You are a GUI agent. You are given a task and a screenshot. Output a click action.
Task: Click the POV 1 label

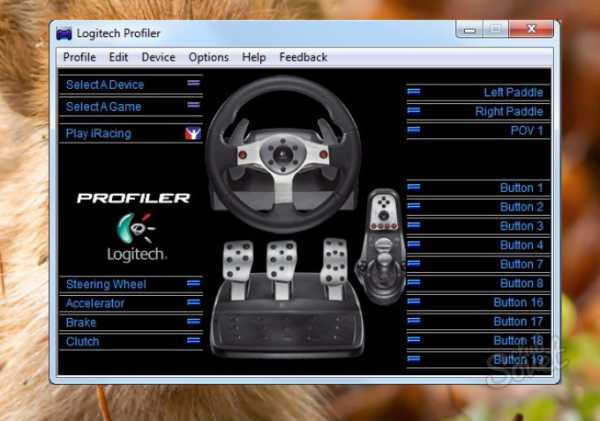pyautogui.click(x=527, y=131)
